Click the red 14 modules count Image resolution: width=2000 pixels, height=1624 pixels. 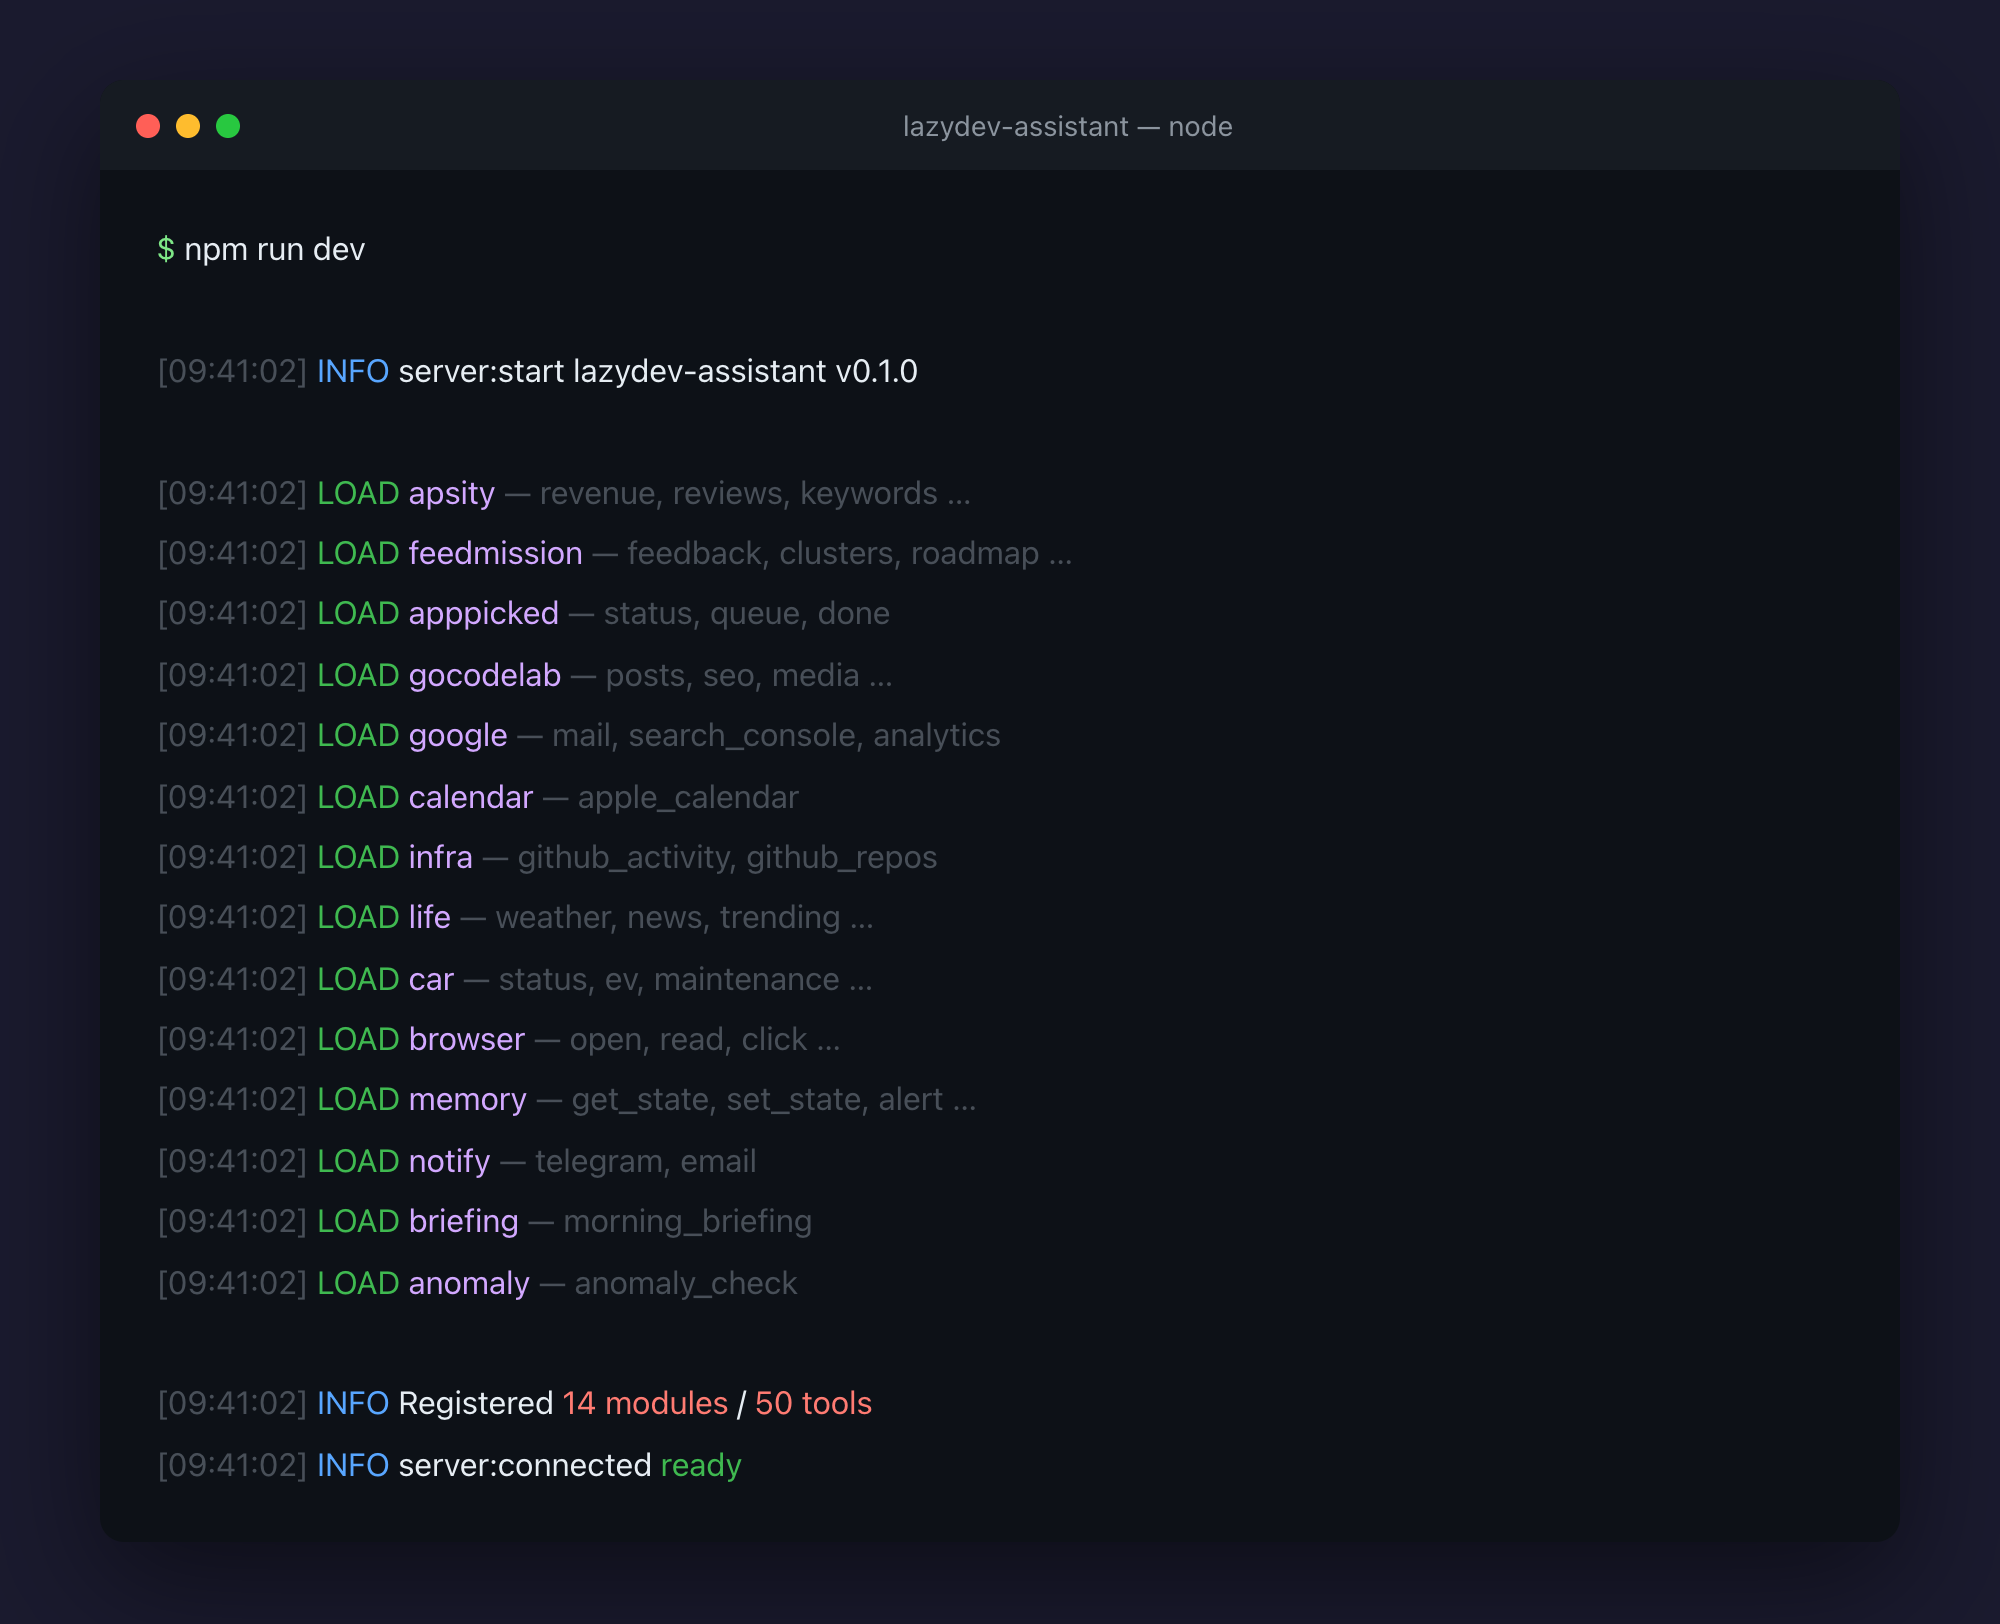tap(644, 1403)
